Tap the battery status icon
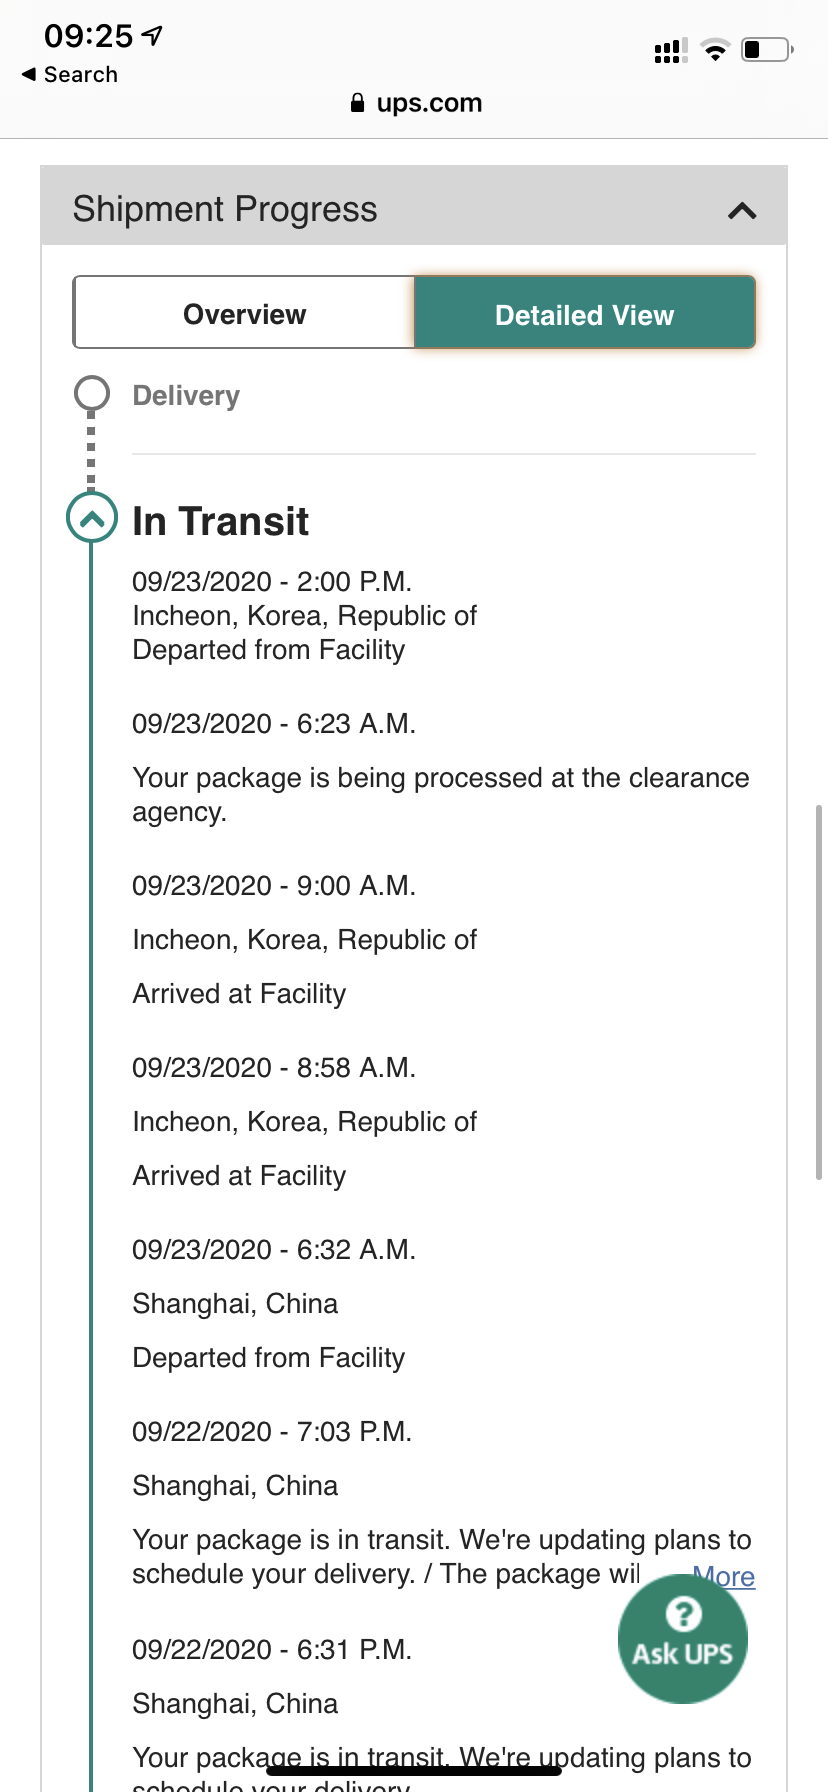Viewport: 828px width, 1792px height. [x=767, y=49]
